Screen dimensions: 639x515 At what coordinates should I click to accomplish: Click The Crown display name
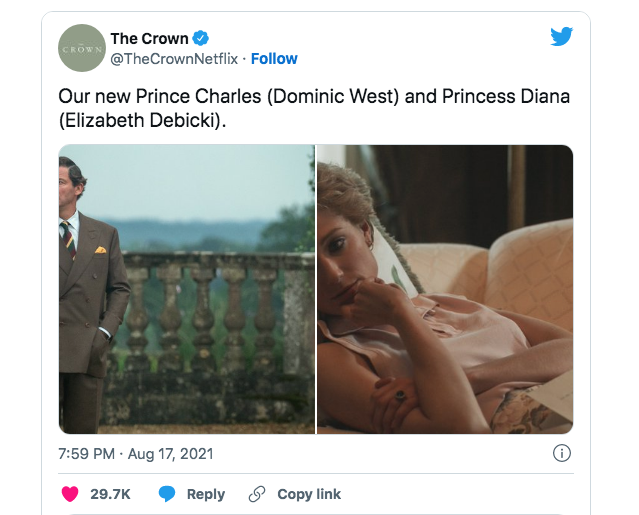click(149, 39)
